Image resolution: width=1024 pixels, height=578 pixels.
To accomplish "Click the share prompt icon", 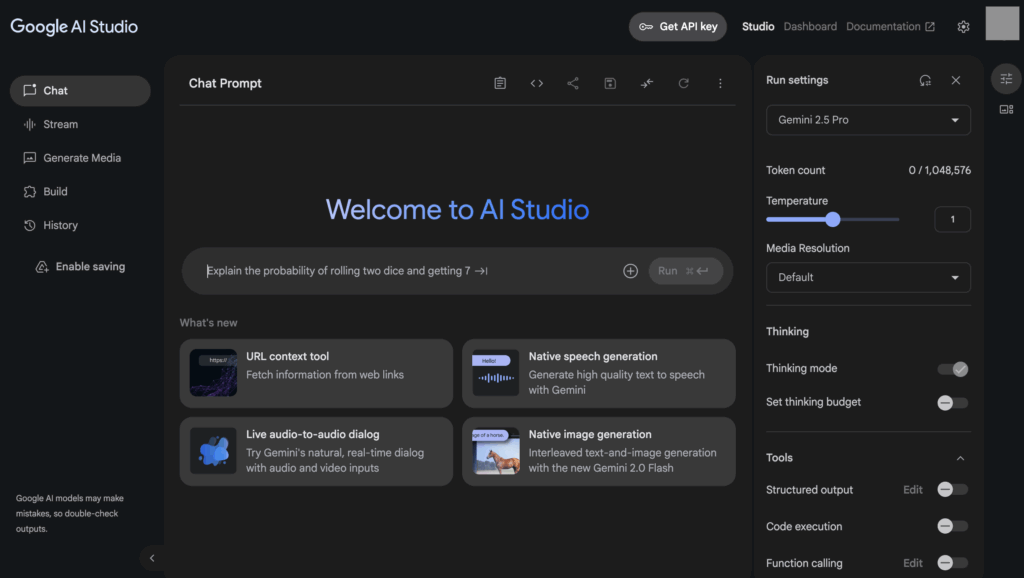I will [x=573, y=83].
